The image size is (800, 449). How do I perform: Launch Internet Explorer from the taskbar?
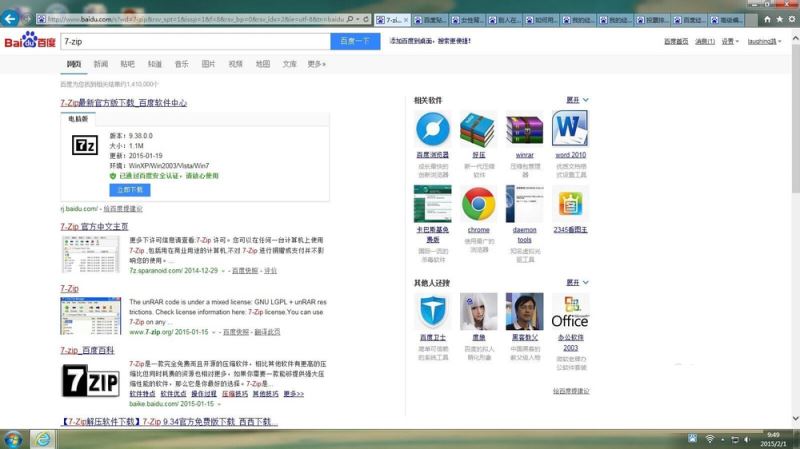[42, 439]
